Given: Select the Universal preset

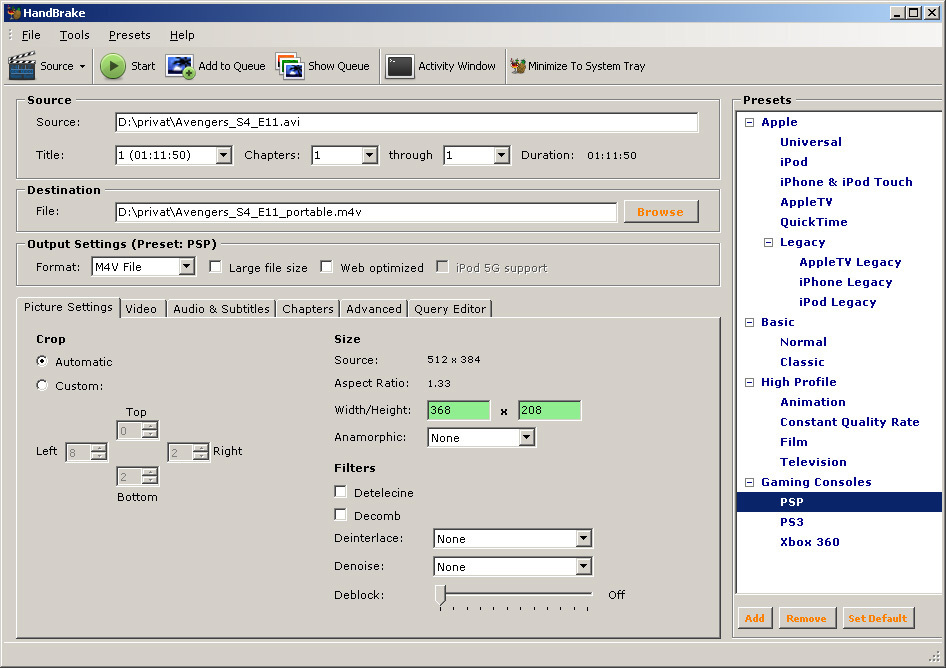Looking at the screenshot, I should pyautogui.click(x=811, y=142).
